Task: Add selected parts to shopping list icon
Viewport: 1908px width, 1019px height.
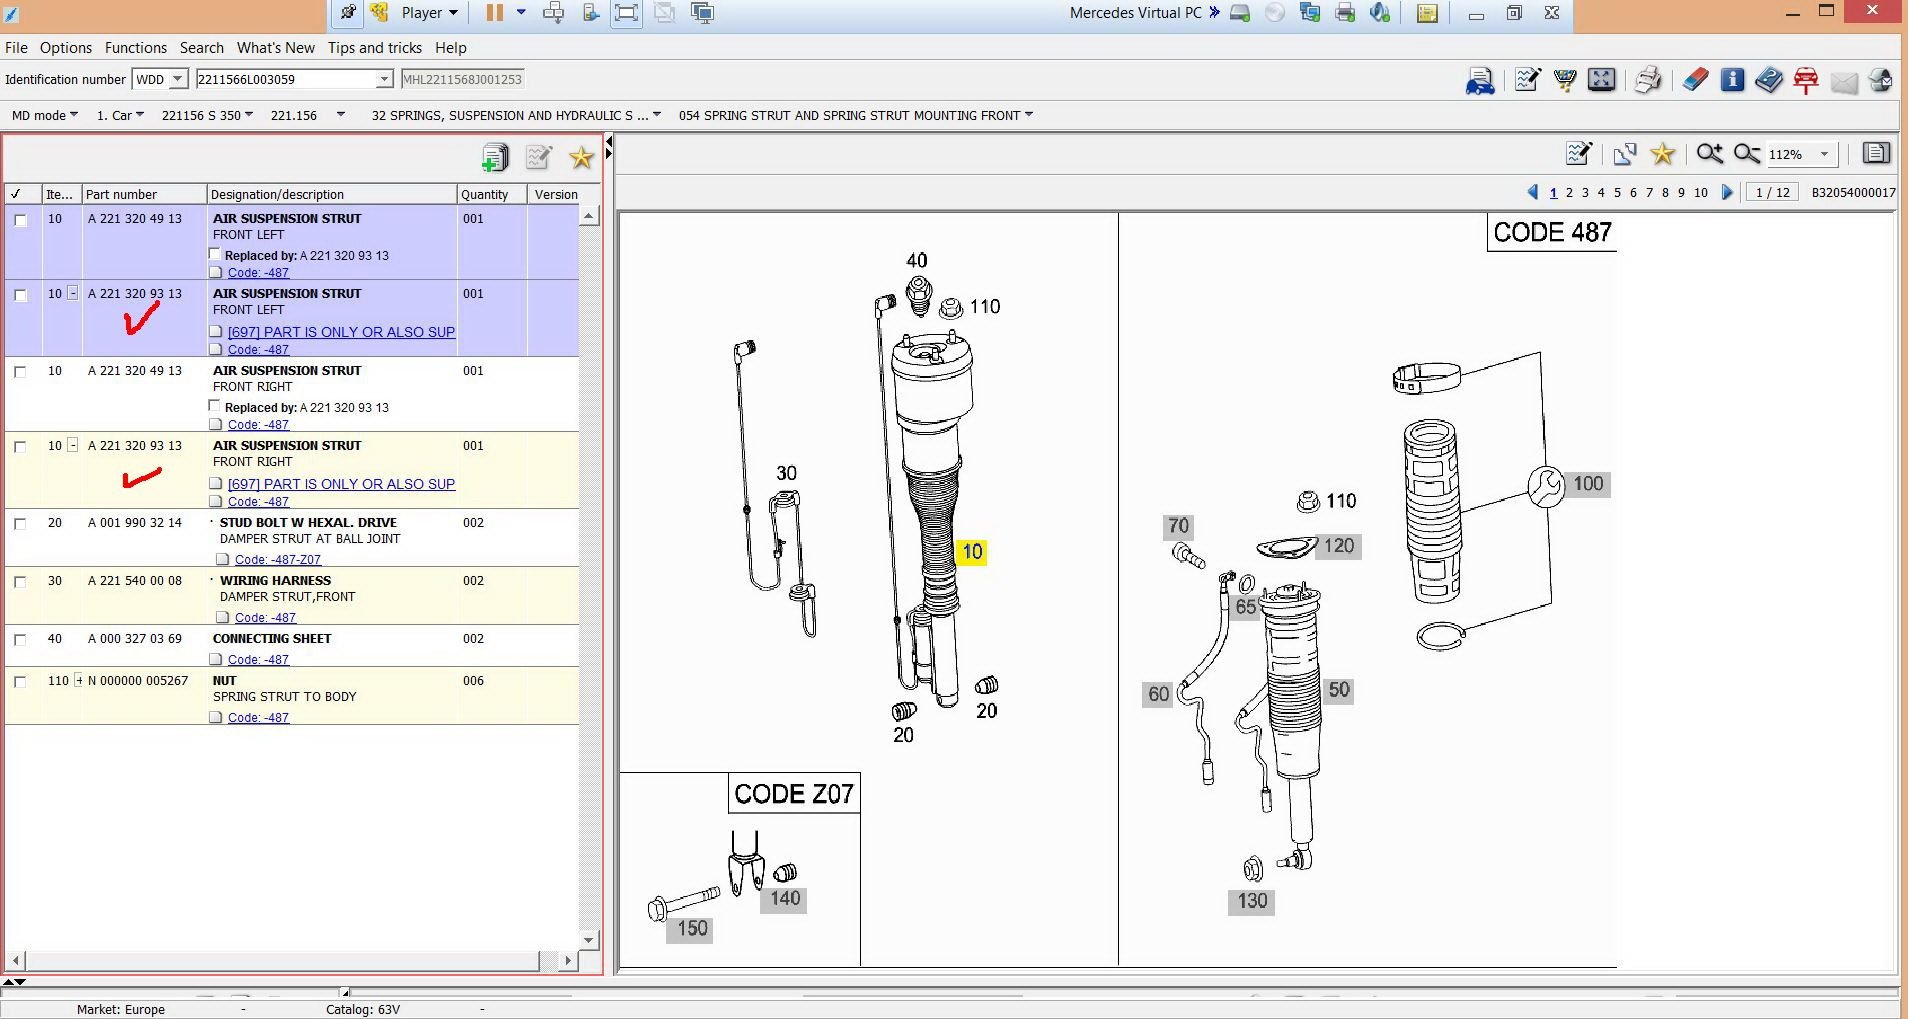Action: click(495, 157)
